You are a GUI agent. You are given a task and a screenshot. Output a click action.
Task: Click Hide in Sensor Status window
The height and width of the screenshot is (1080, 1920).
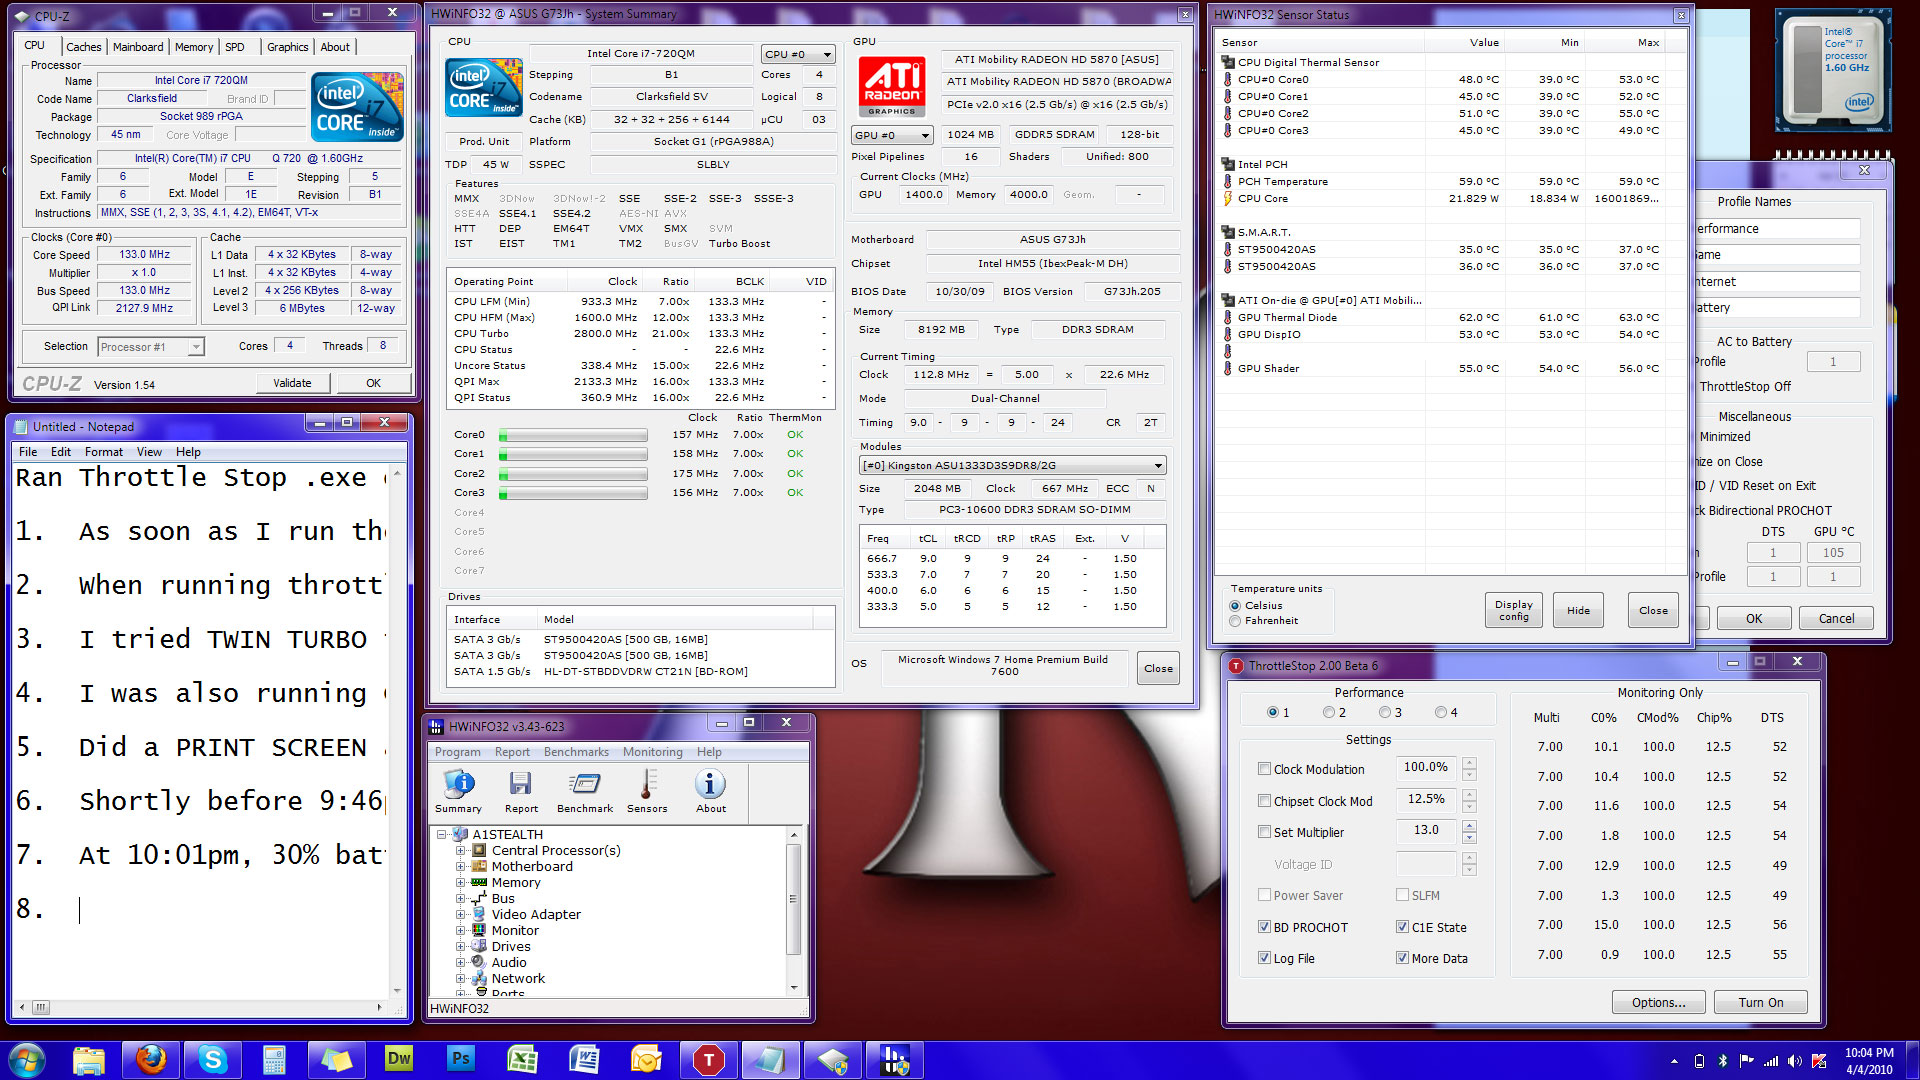(x=1578, y=610)
